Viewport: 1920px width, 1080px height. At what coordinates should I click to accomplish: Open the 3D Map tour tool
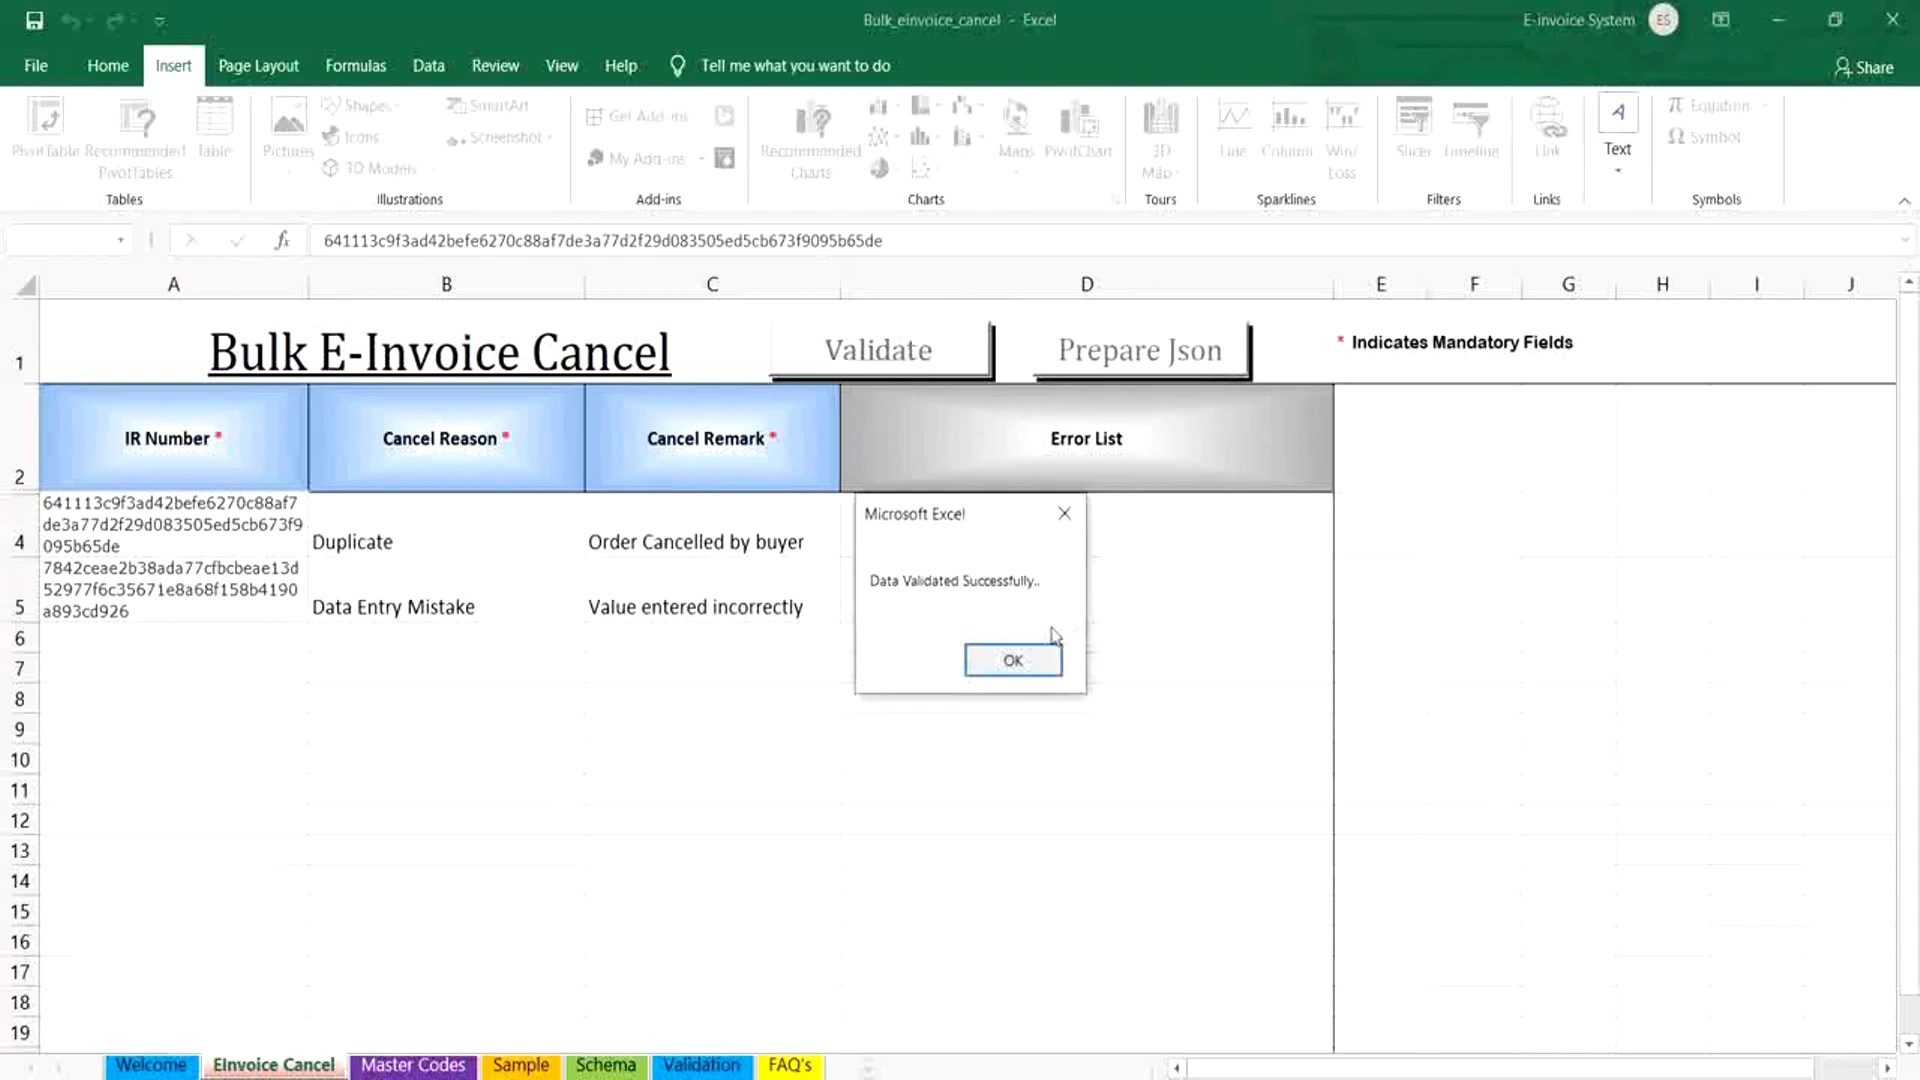click(x=1160, y=138)
